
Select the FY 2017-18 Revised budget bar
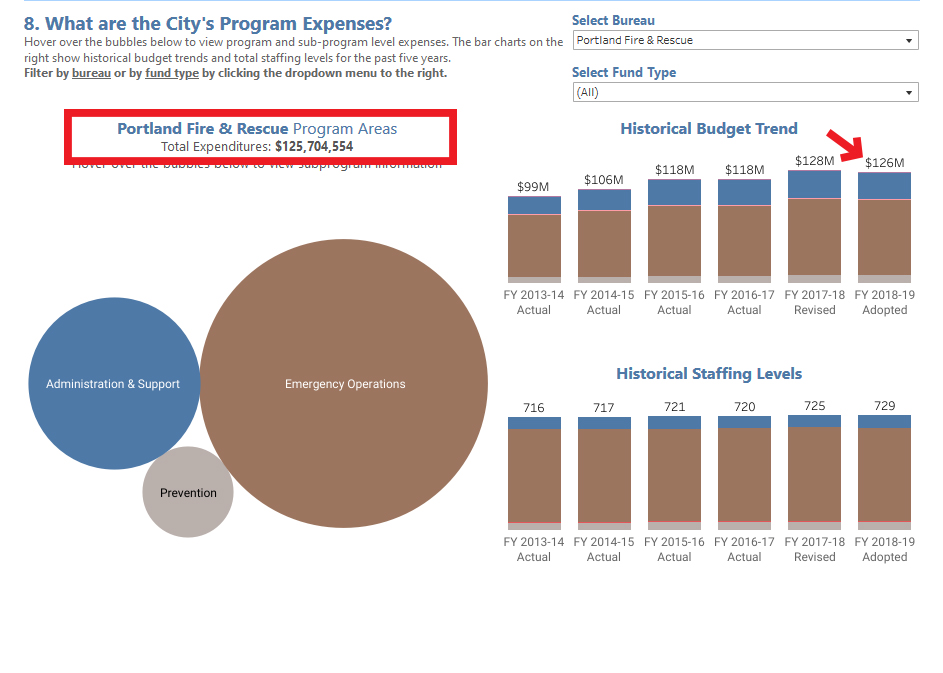814,227
